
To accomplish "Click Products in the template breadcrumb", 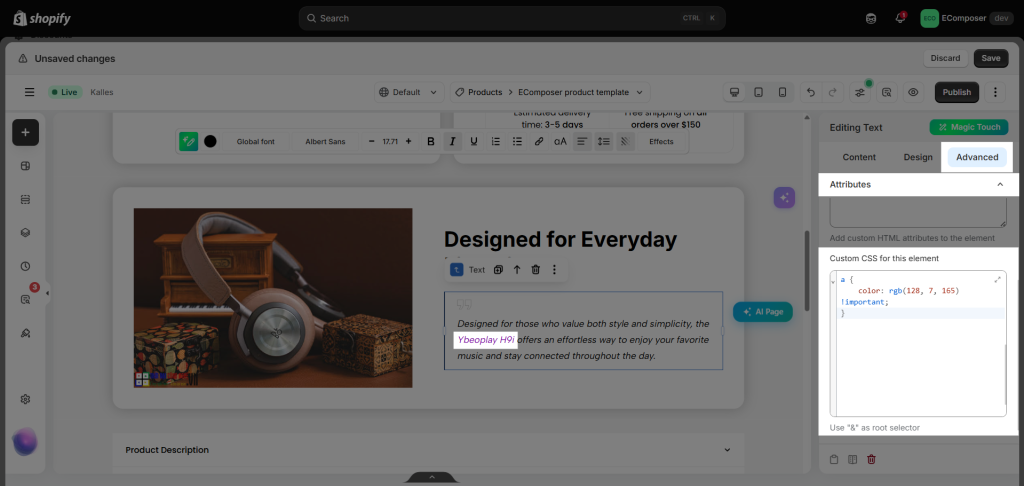I will (485, 92).
